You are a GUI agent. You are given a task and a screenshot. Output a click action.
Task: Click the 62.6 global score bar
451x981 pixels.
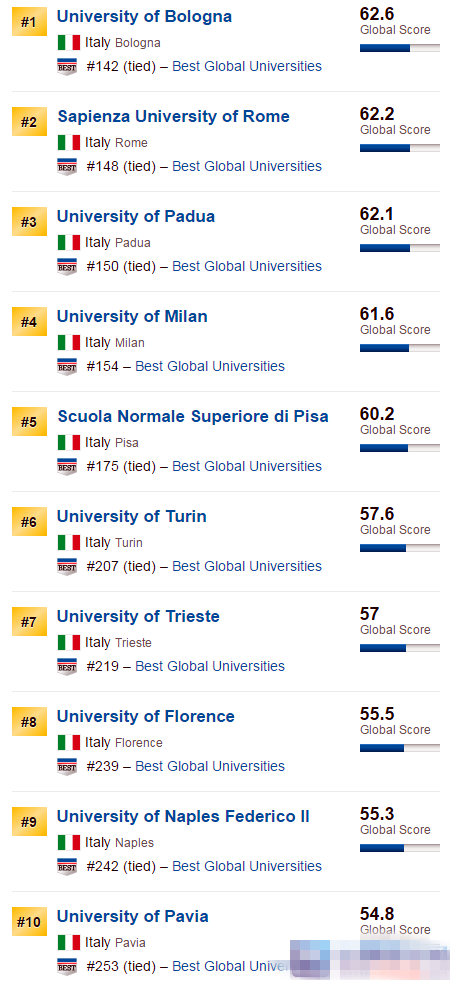tap(400, 48)
